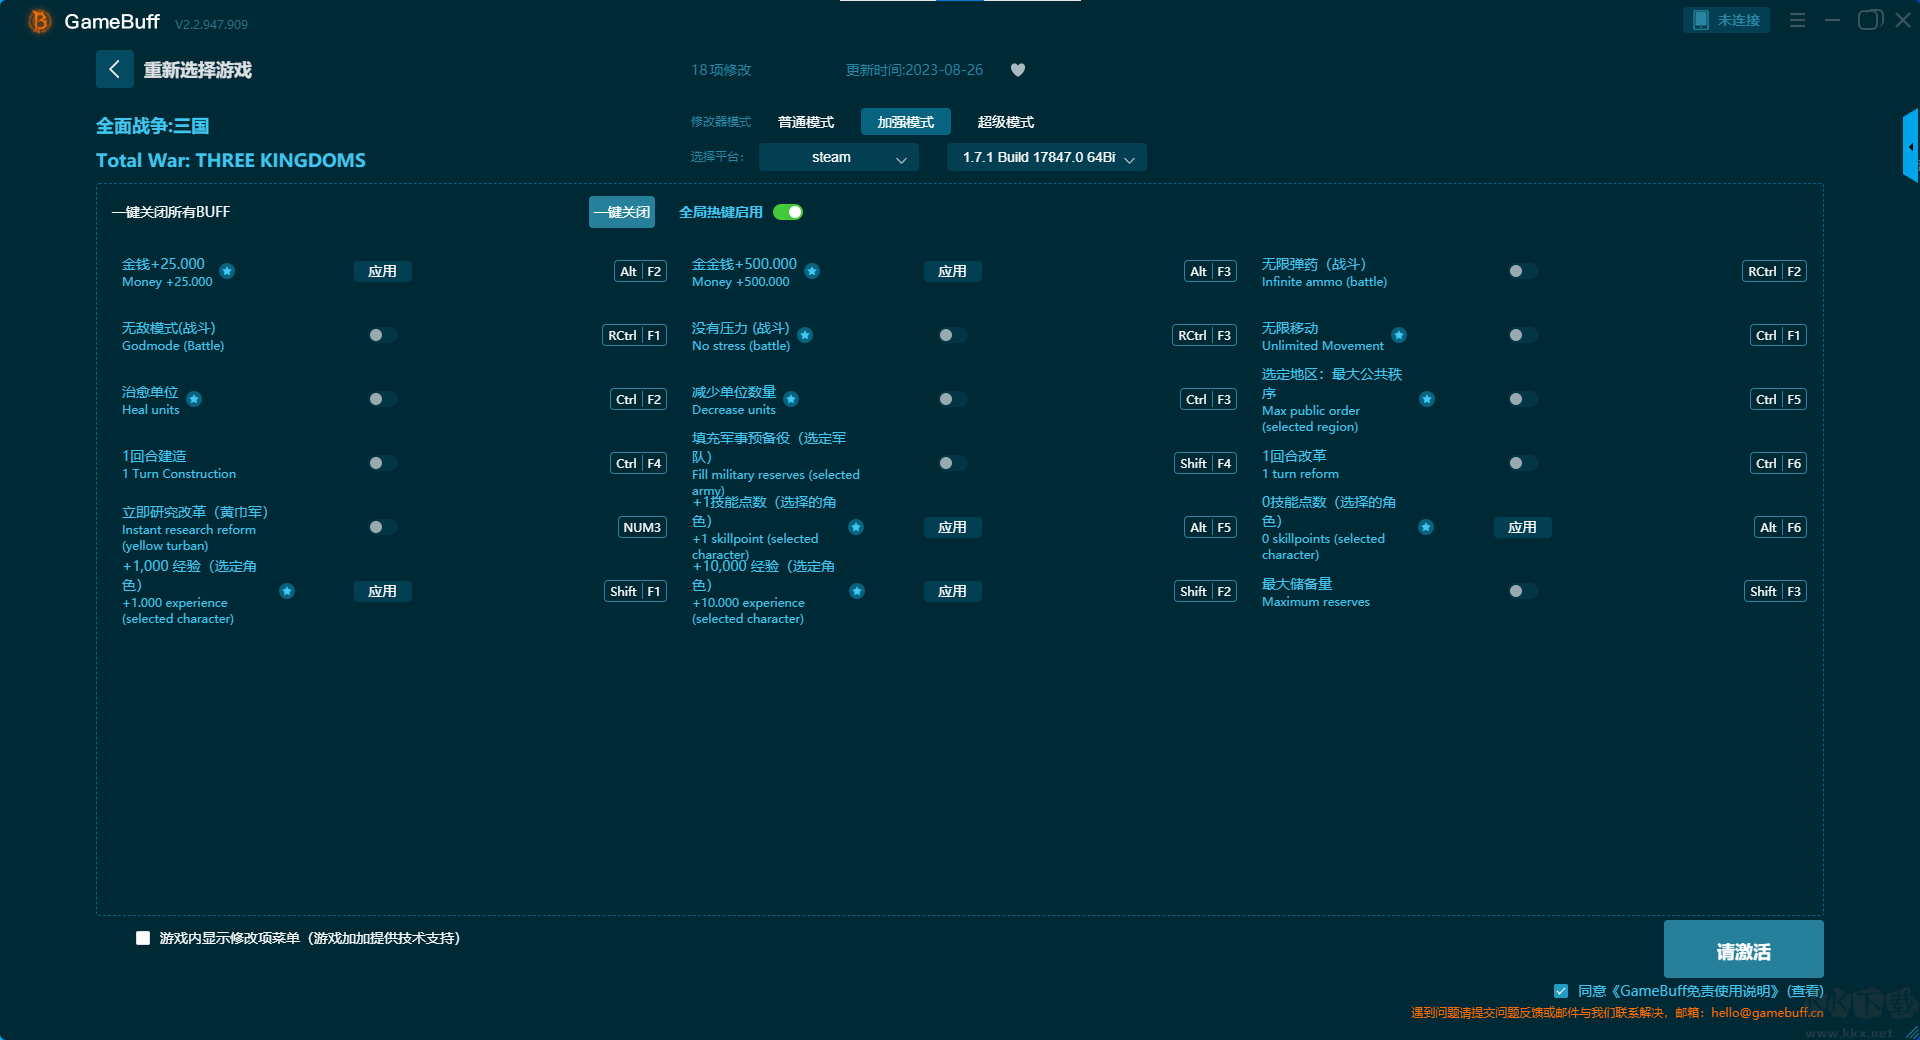Click the 请激活 activate button
Image resolution: width=1920 pixels, height=1040 pixels.
point(1744,949)
